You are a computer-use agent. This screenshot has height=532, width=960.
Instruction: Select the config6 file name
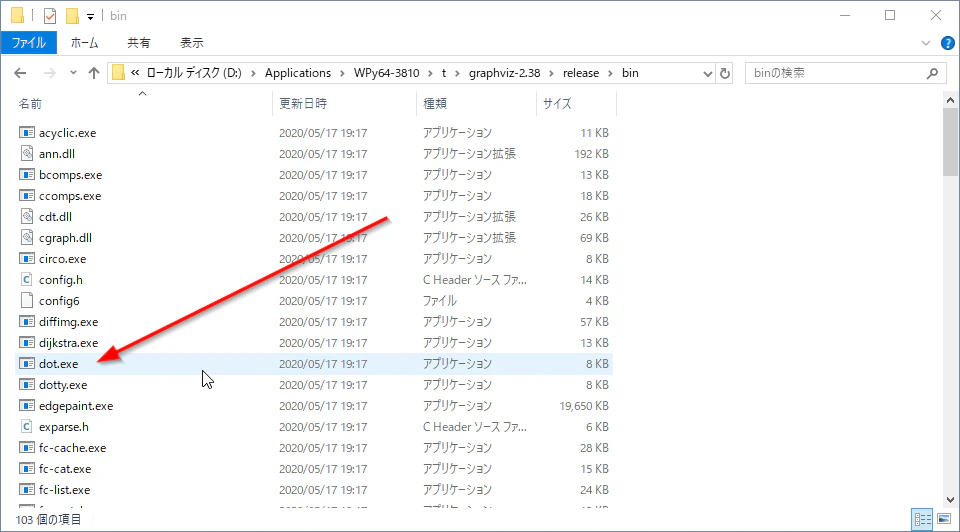(x=59, y=301)
